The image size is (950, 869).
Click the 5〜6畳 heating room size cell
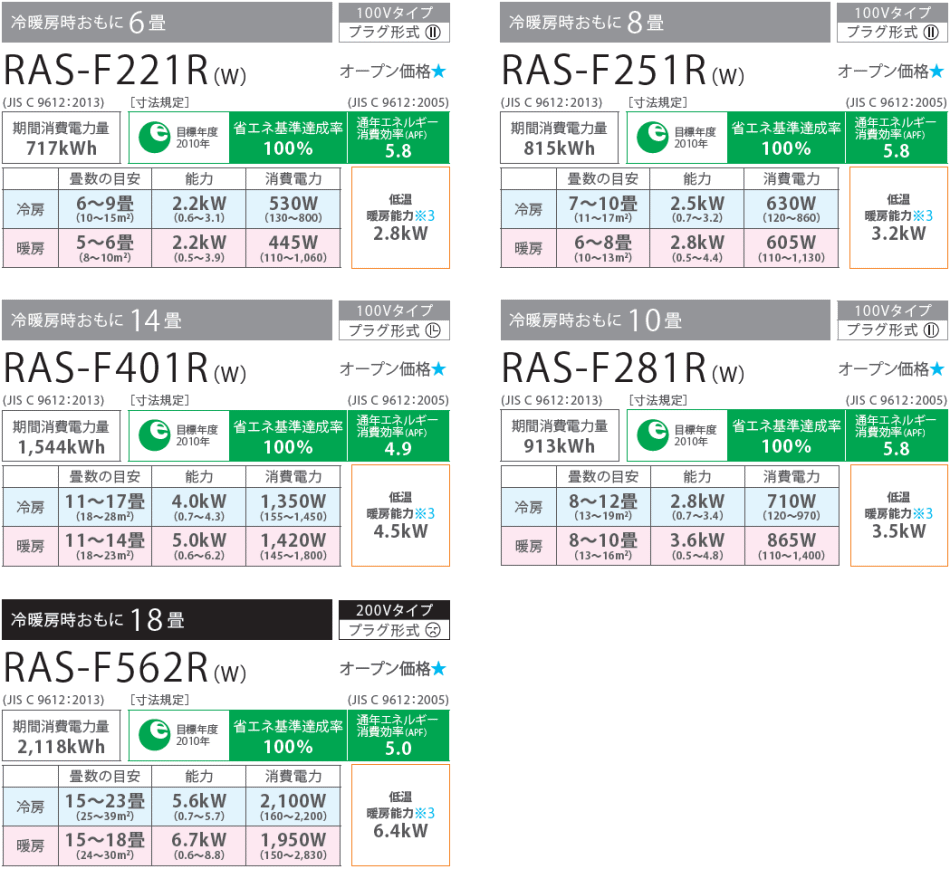pos(105,248)
